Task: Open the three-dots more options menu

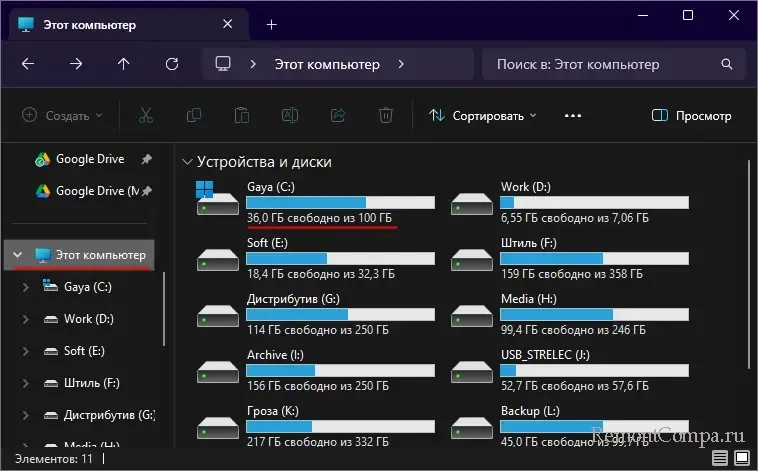Action: coord(573,115)
